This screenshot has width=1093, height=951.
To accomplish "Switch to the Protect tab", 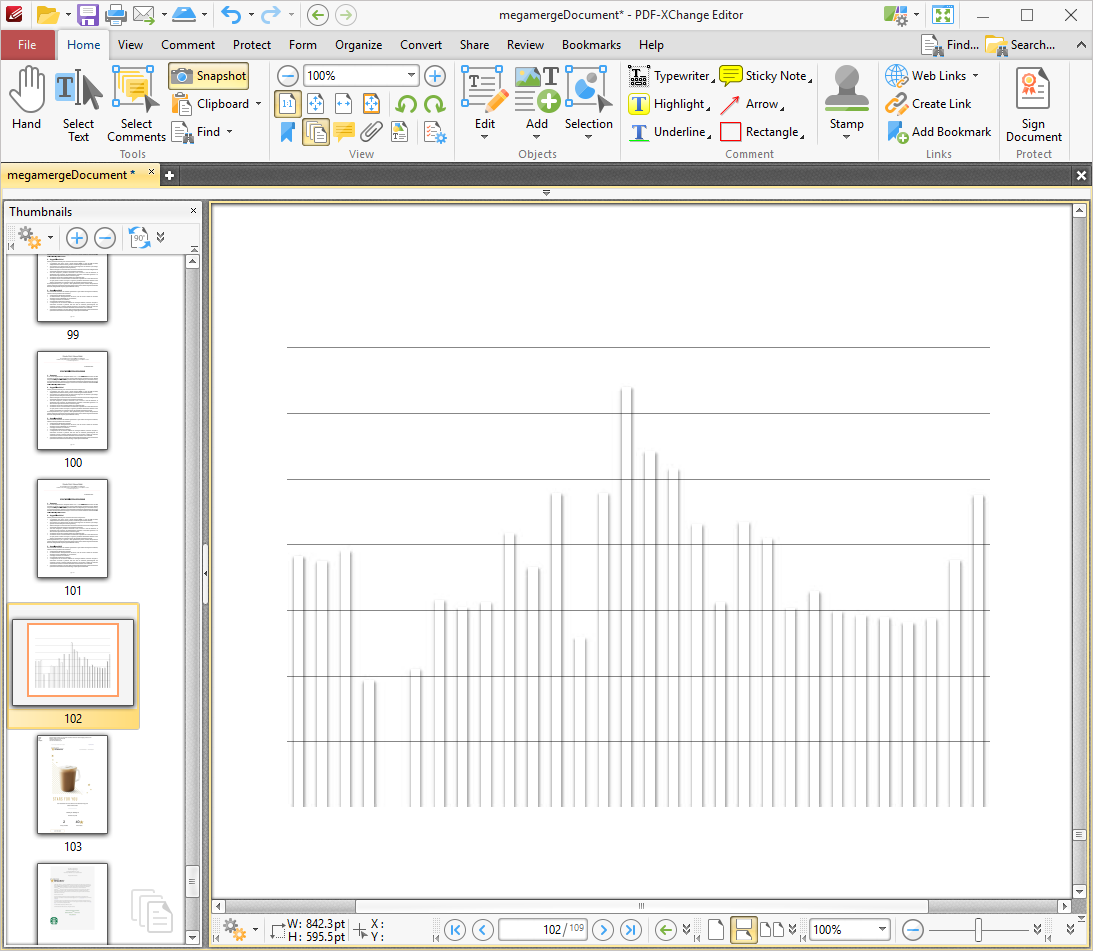I will (x=252, y=45).
